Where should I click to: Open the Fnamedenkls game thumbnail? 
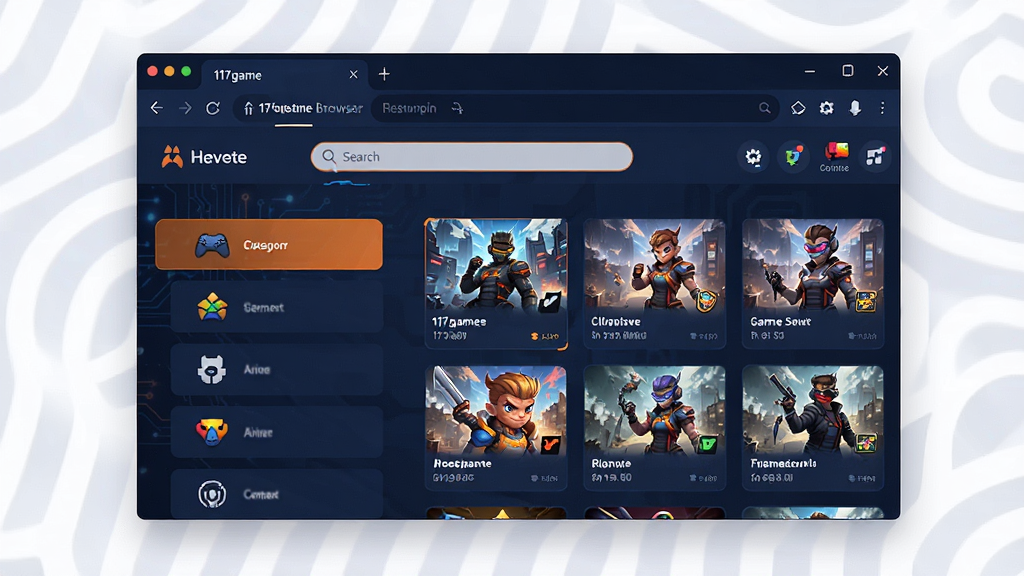coord(812,409)
